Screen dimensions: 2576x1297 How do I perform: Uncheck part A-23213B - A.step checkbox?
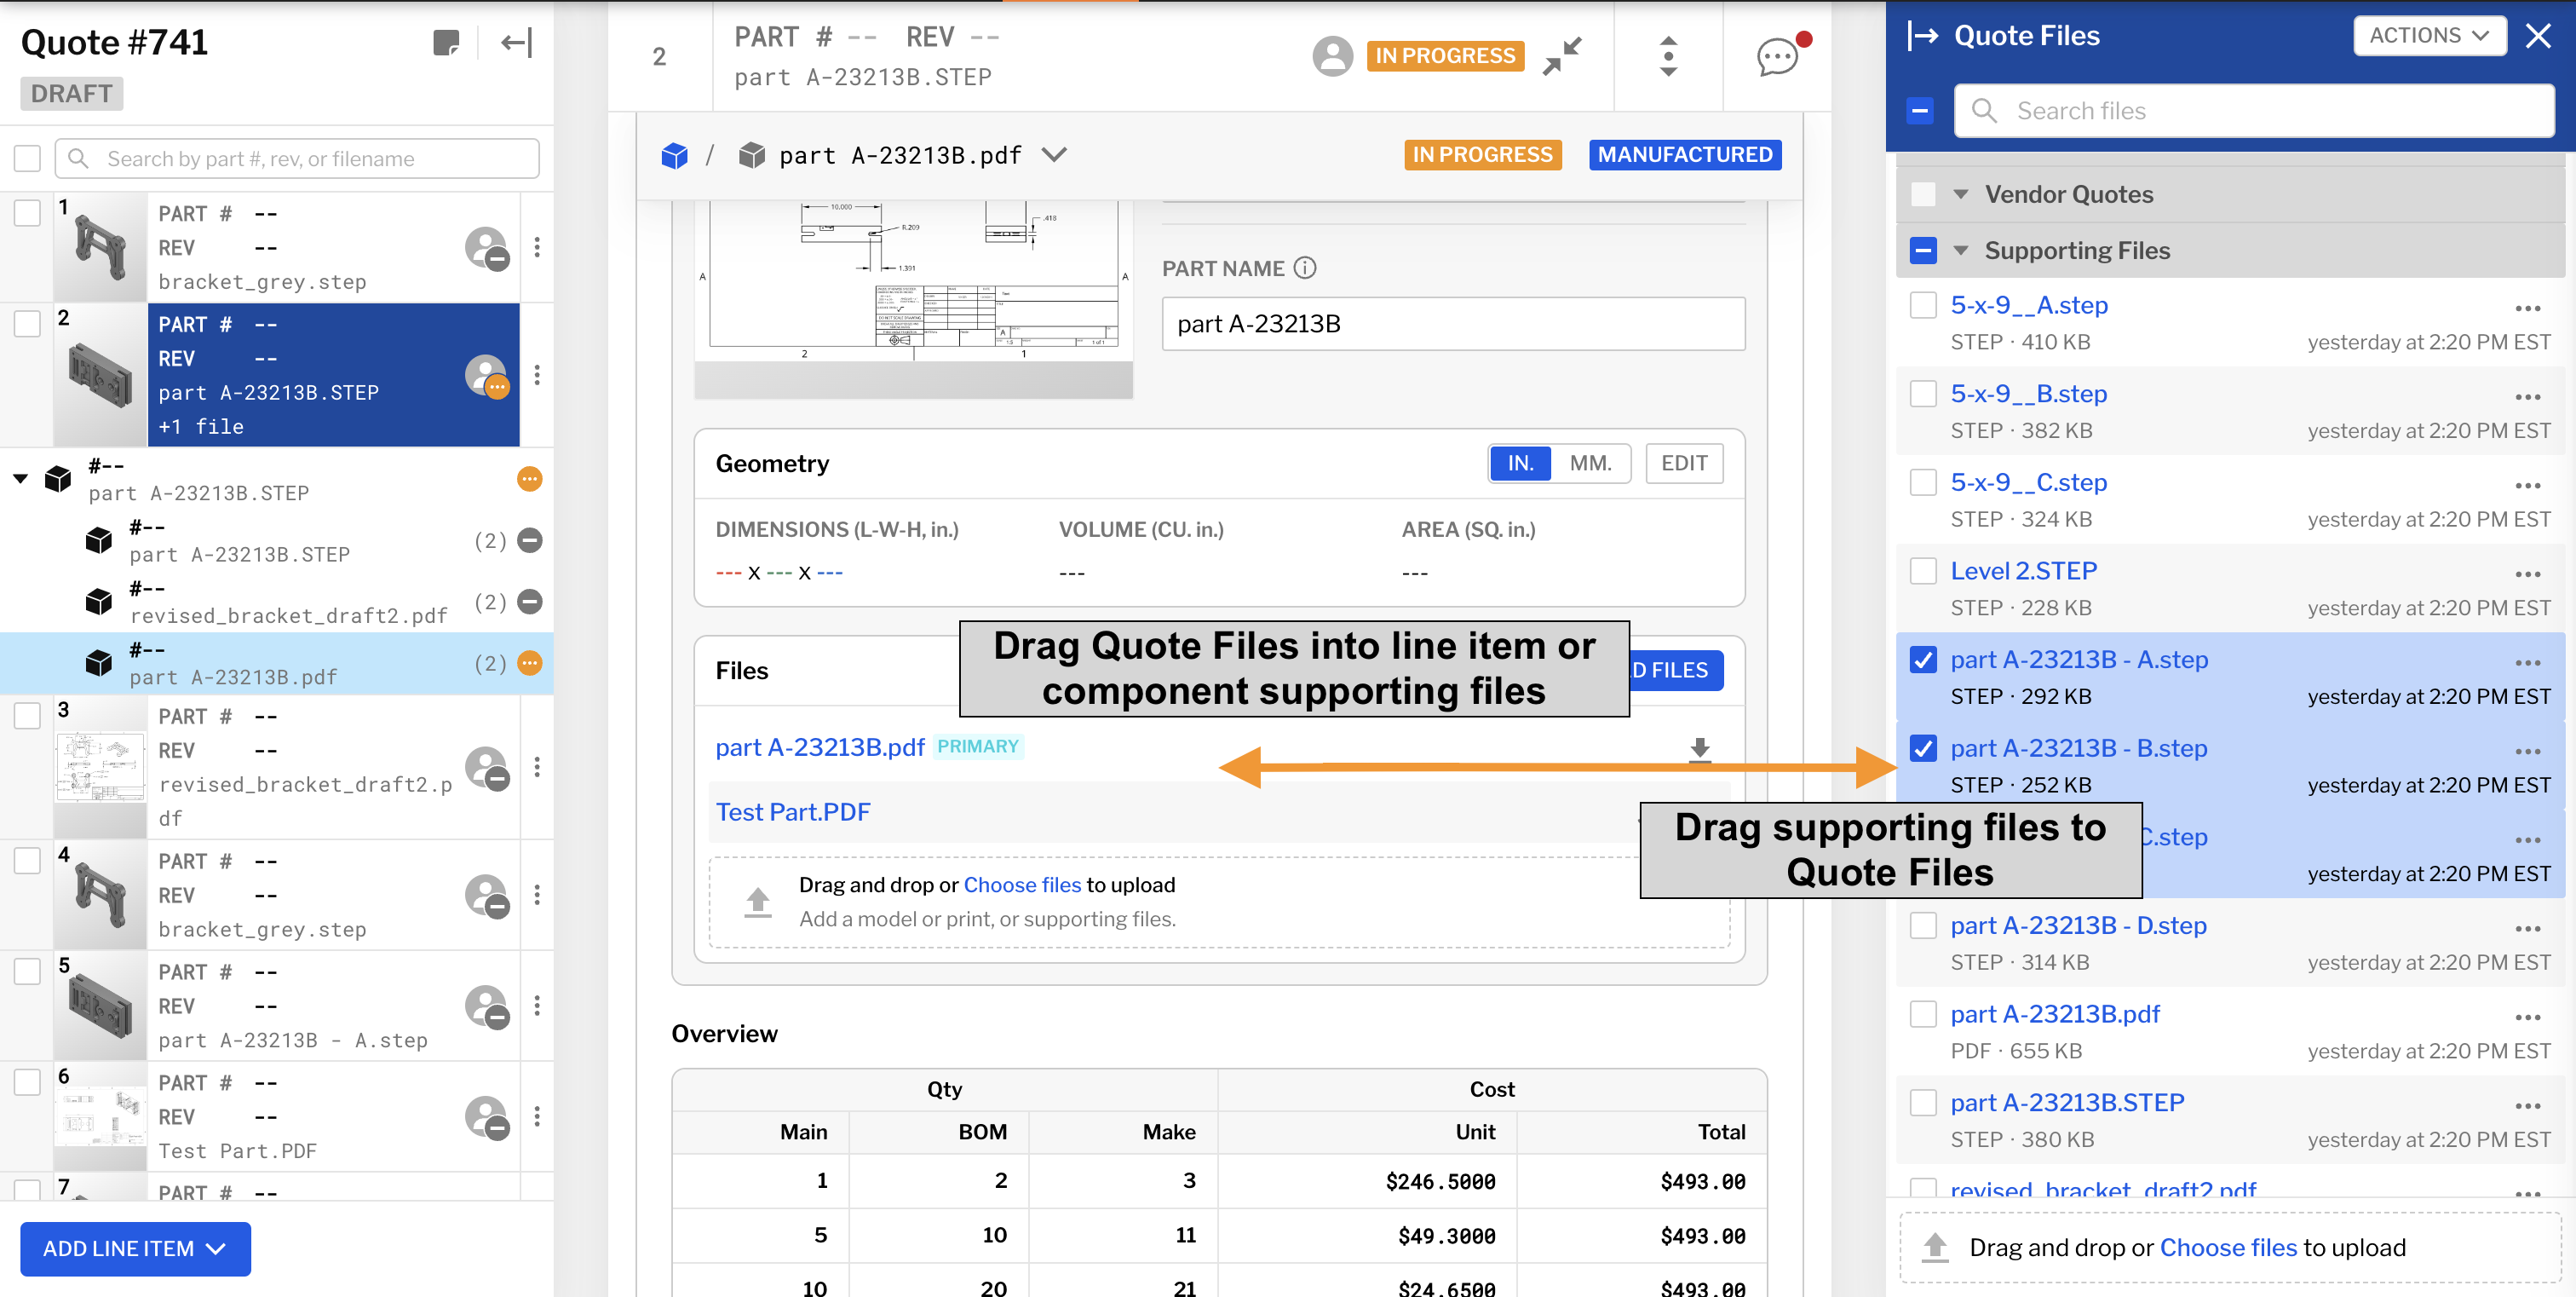click(1922, 660)
